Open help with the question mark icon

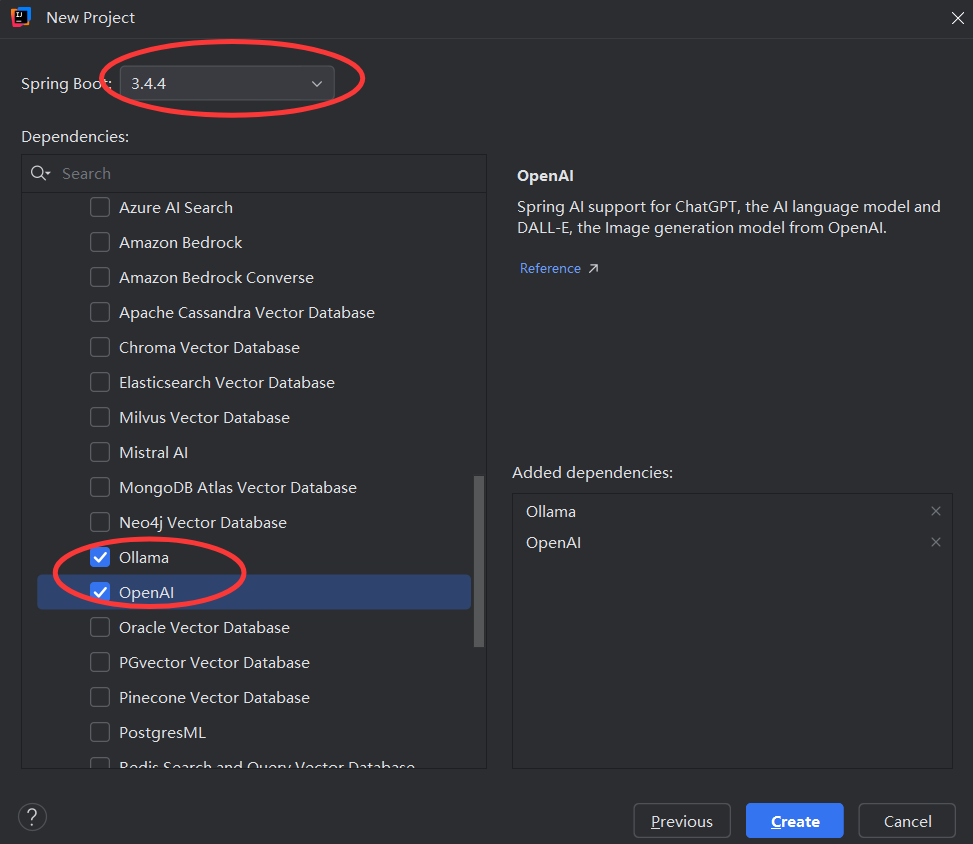point(32,817)
